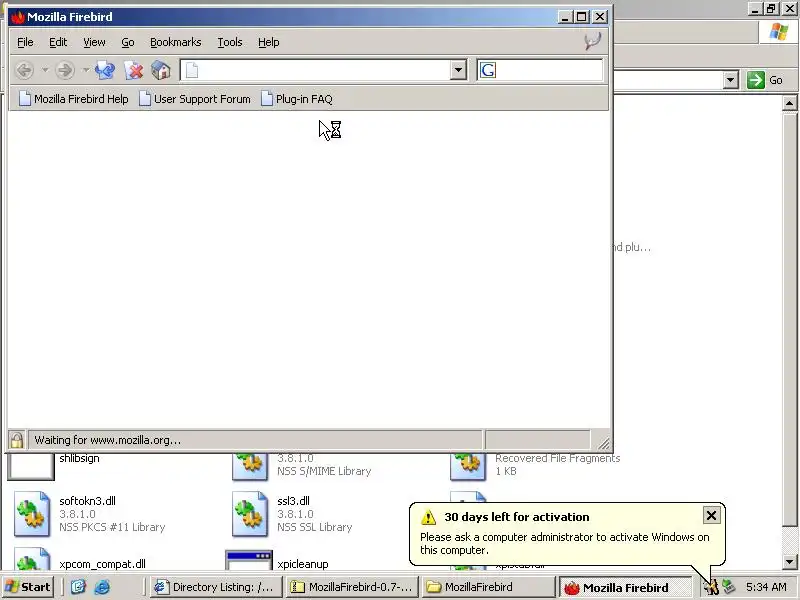The height and width of the screenshot is (600, 800).
Task: Click Go button in background Explorer window
Action: point(764,80)
